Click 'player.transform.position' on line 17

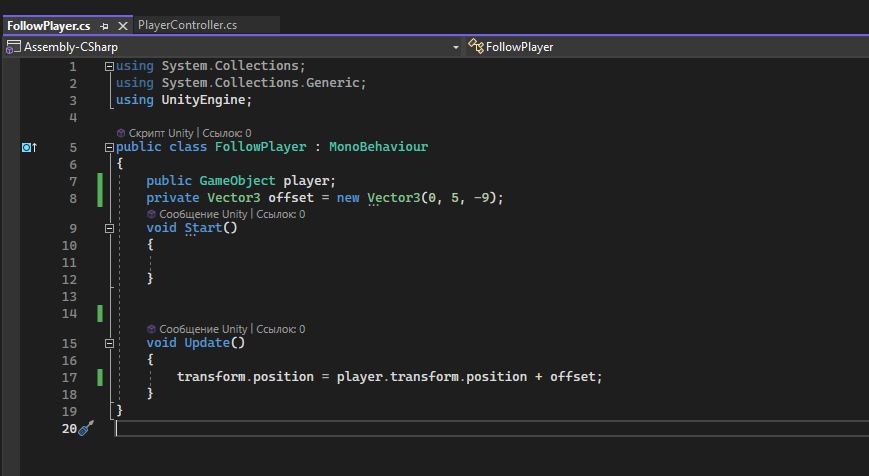432,377
